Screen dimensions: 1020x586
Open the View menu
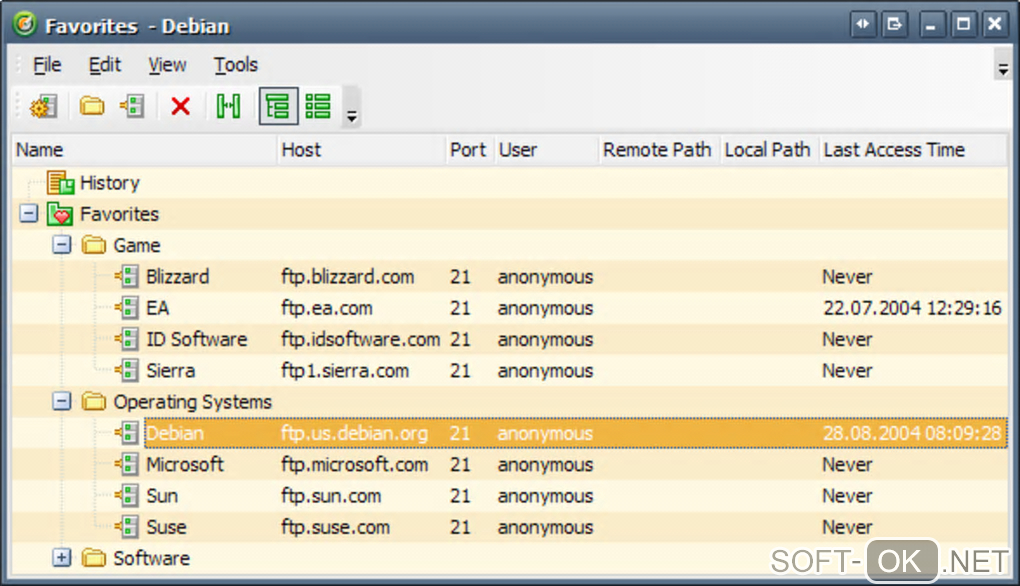pyautogui.click(x=167, y=65)
